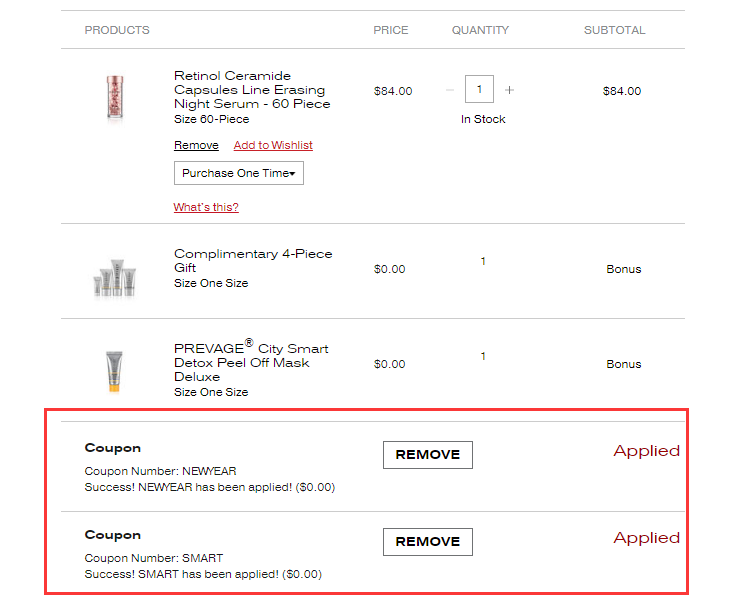The height and width of the screenshot is (597, 731).
Task: Remove the NEWYEAR coupon
Action: click(x=427, y=455)
